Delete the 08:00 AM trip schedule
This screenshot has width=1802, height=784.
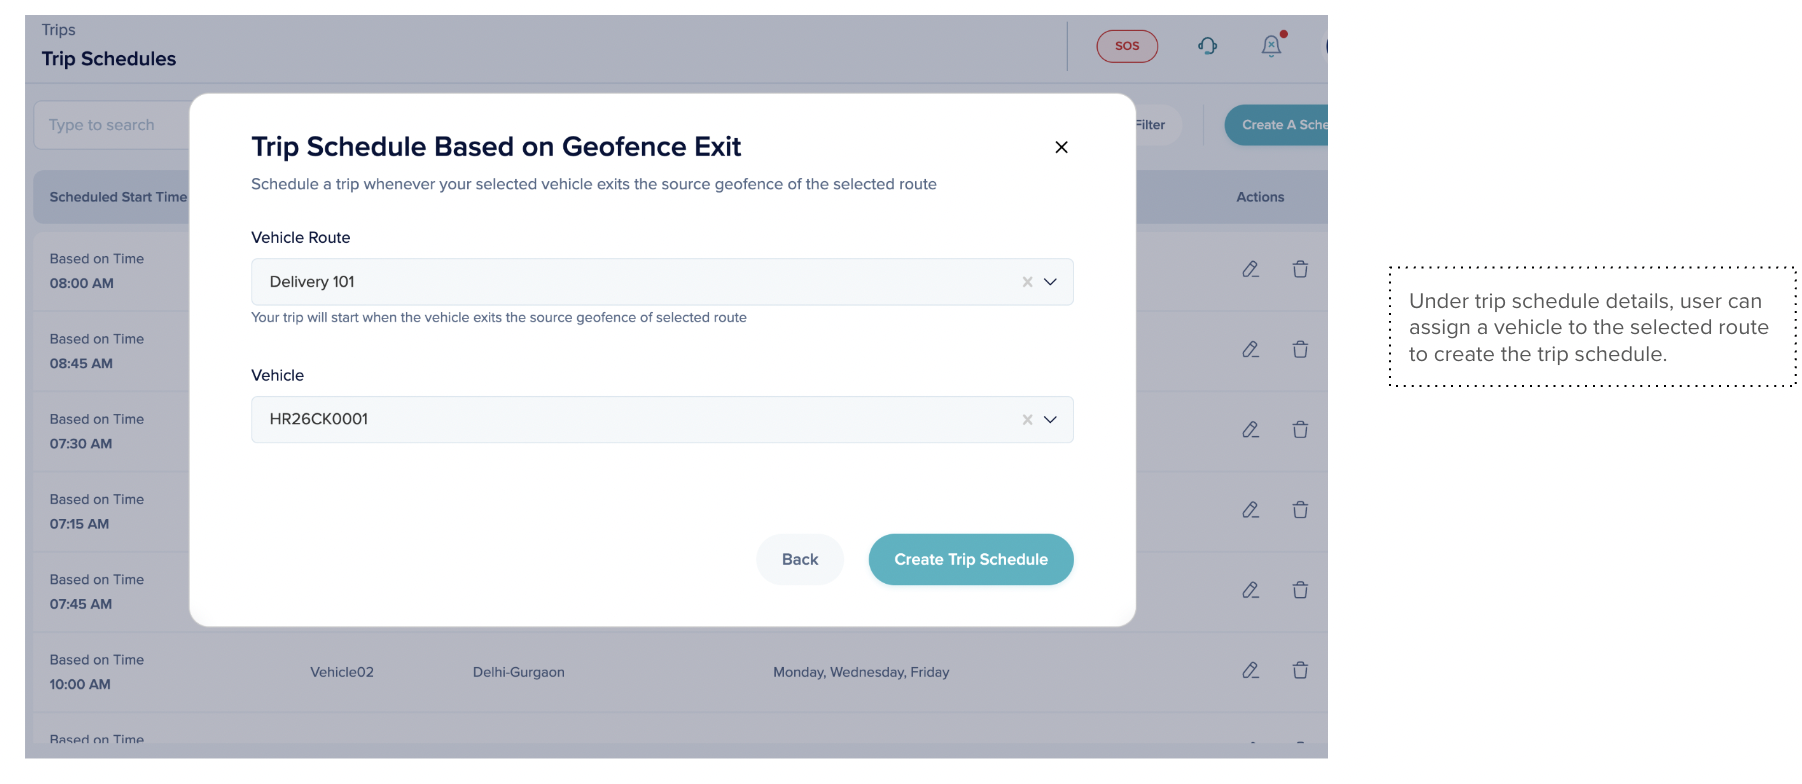tap(1300, 269)
